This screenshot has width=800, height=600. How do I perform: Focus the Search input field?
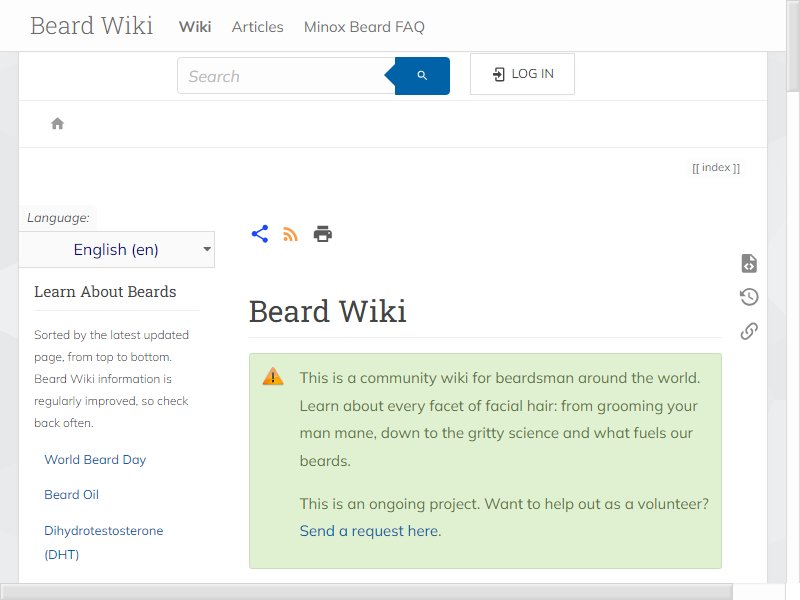tap(286, 76)
